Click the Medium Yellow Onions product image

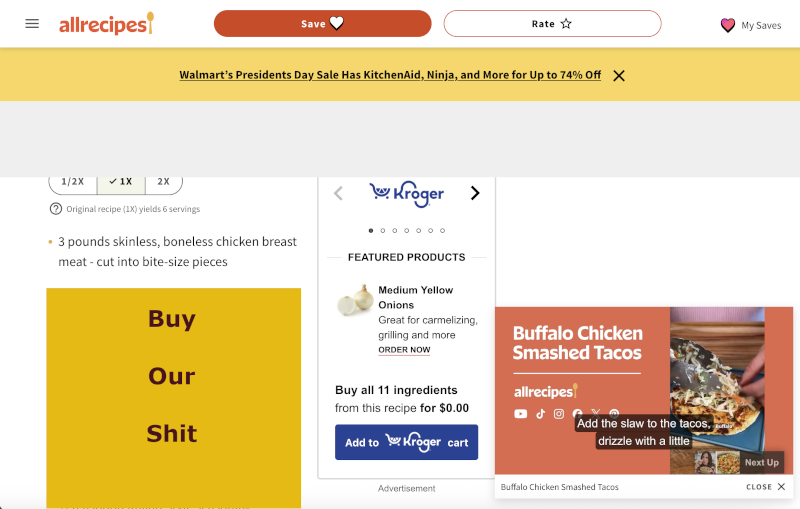coord(355,300)
